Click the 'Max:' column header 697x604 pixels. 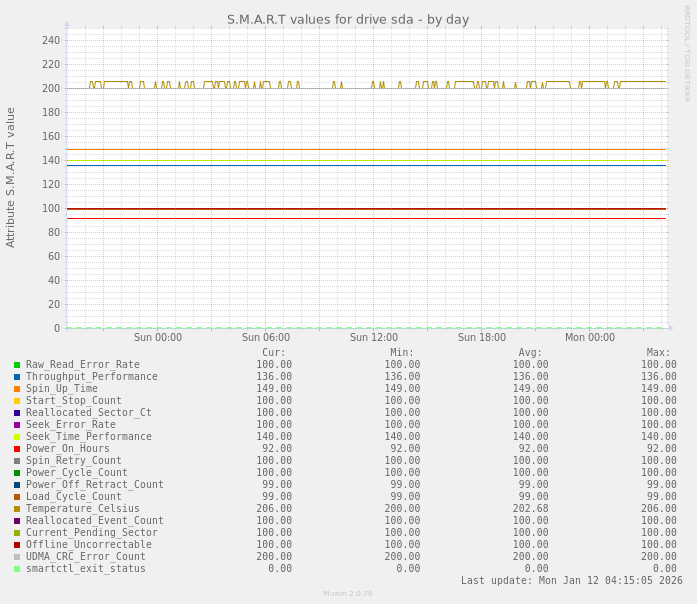pos(658,353)
